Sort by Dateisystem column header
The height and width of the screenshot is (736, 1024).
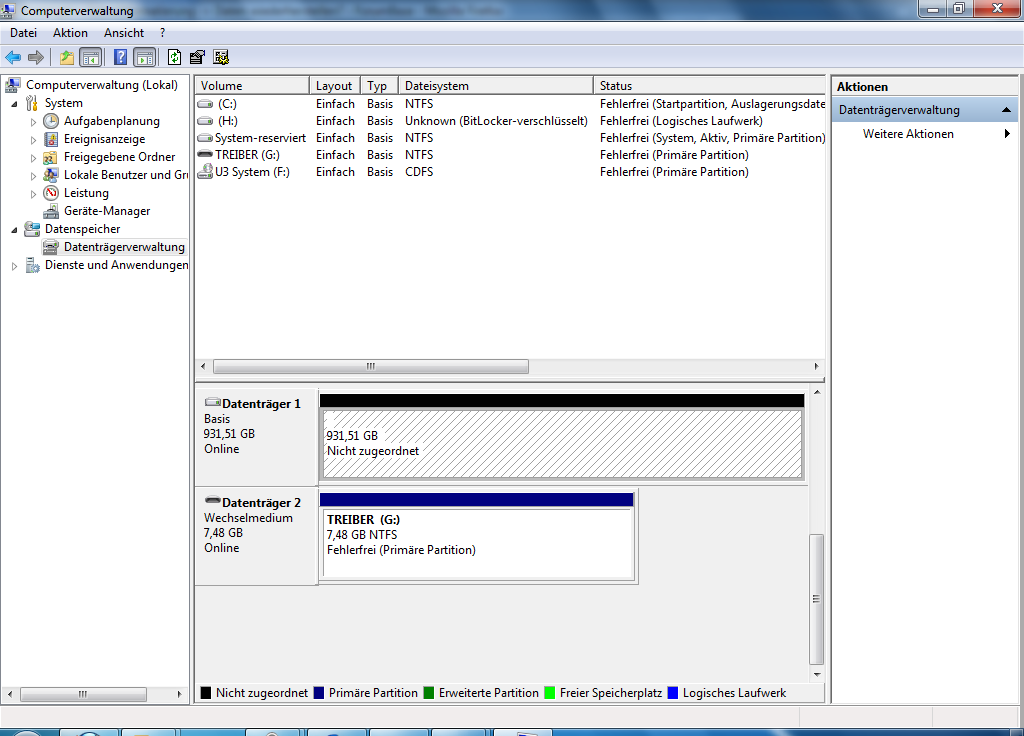pos(496,86)
